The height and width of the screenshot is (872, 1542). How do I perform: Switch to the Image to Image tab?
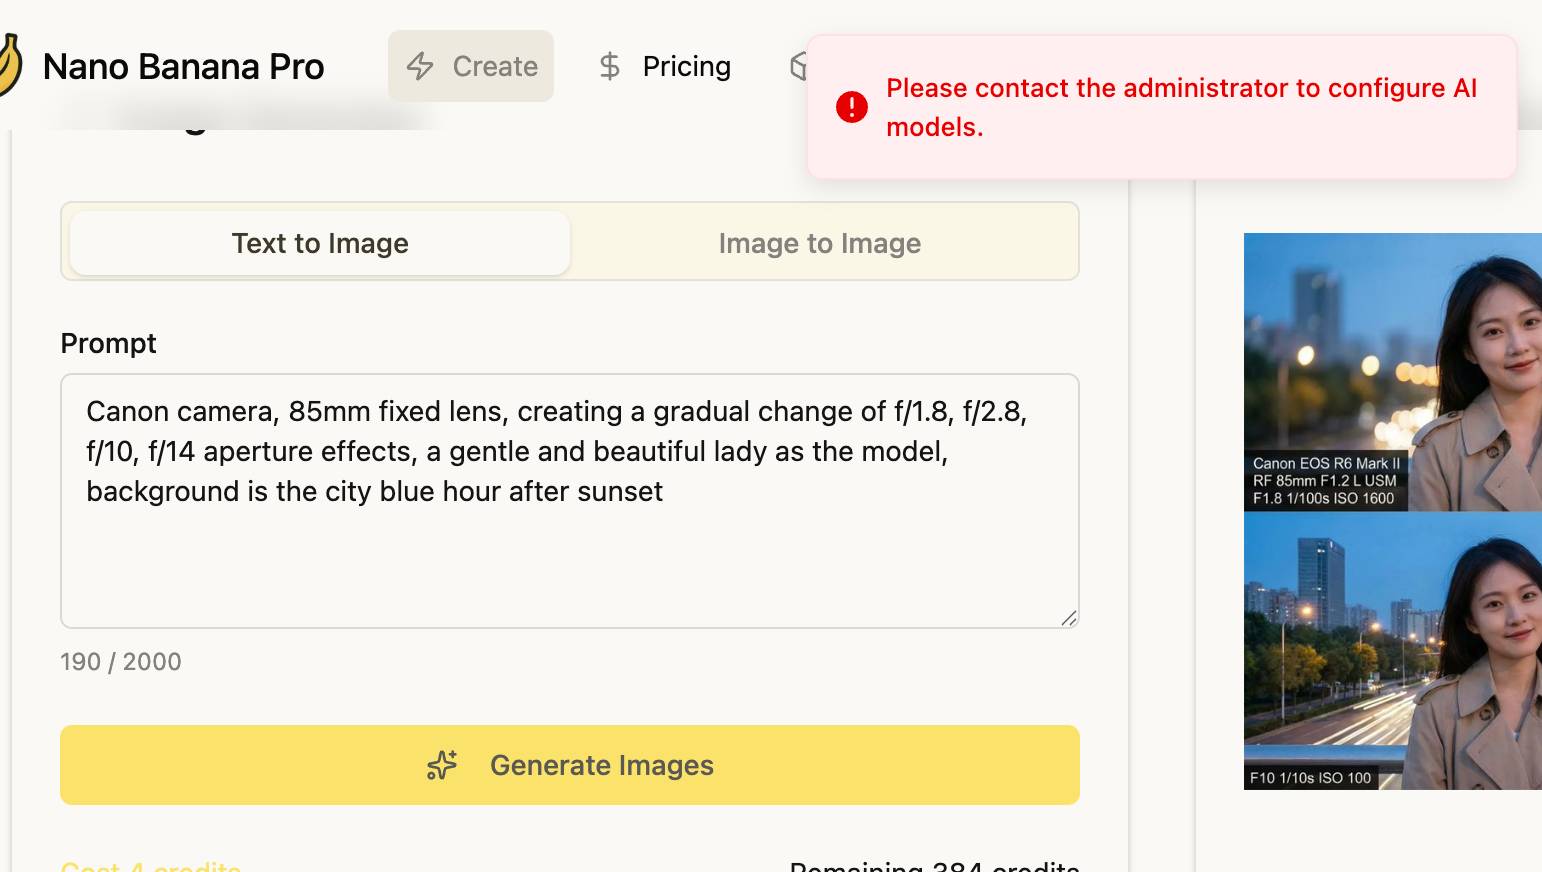click(x=819, y=243)
